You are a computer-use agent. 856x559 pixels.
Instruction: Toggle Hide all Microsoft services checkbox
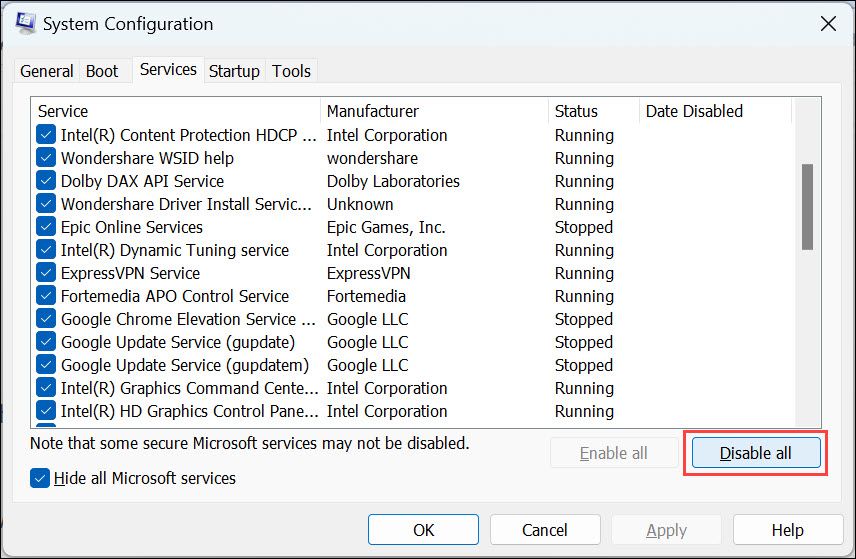(x=40, y=478)
